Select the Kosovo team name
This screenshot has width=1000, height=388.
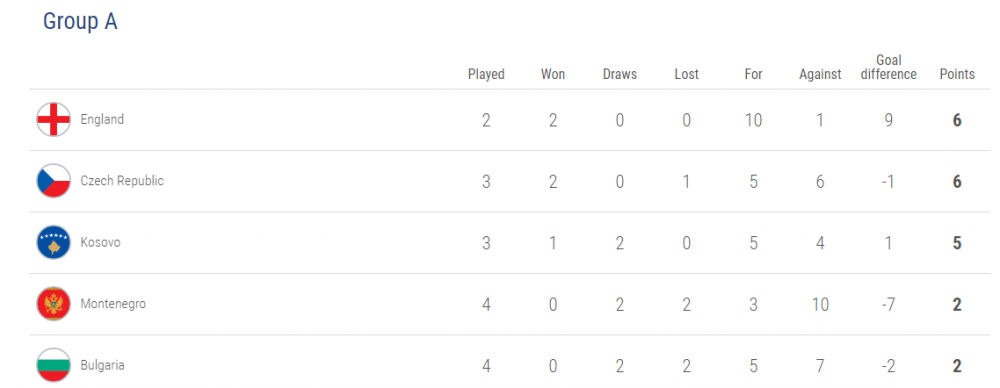[x=100, y=242]
